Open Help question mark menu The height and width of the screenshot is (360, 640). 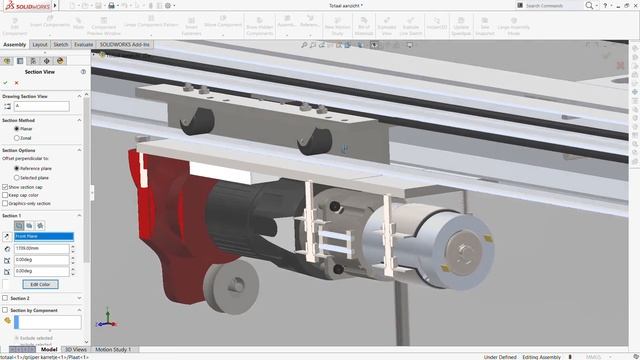pos(605,6)
